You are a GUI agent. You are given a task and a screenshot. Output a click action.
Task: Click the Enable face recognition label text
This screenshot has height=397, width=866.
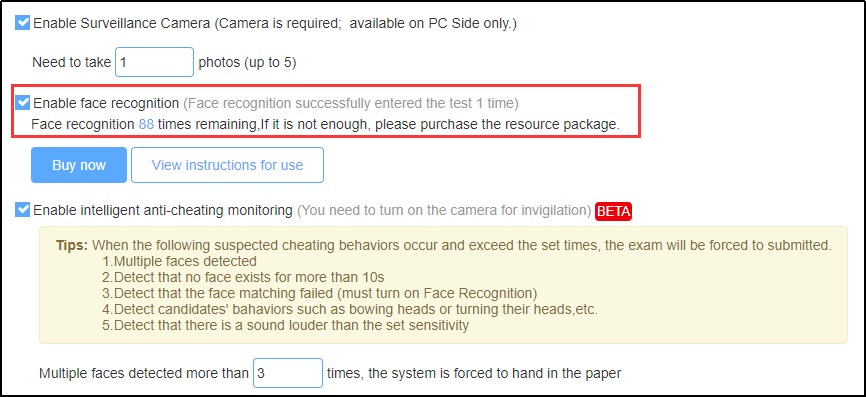coord(106,103)
